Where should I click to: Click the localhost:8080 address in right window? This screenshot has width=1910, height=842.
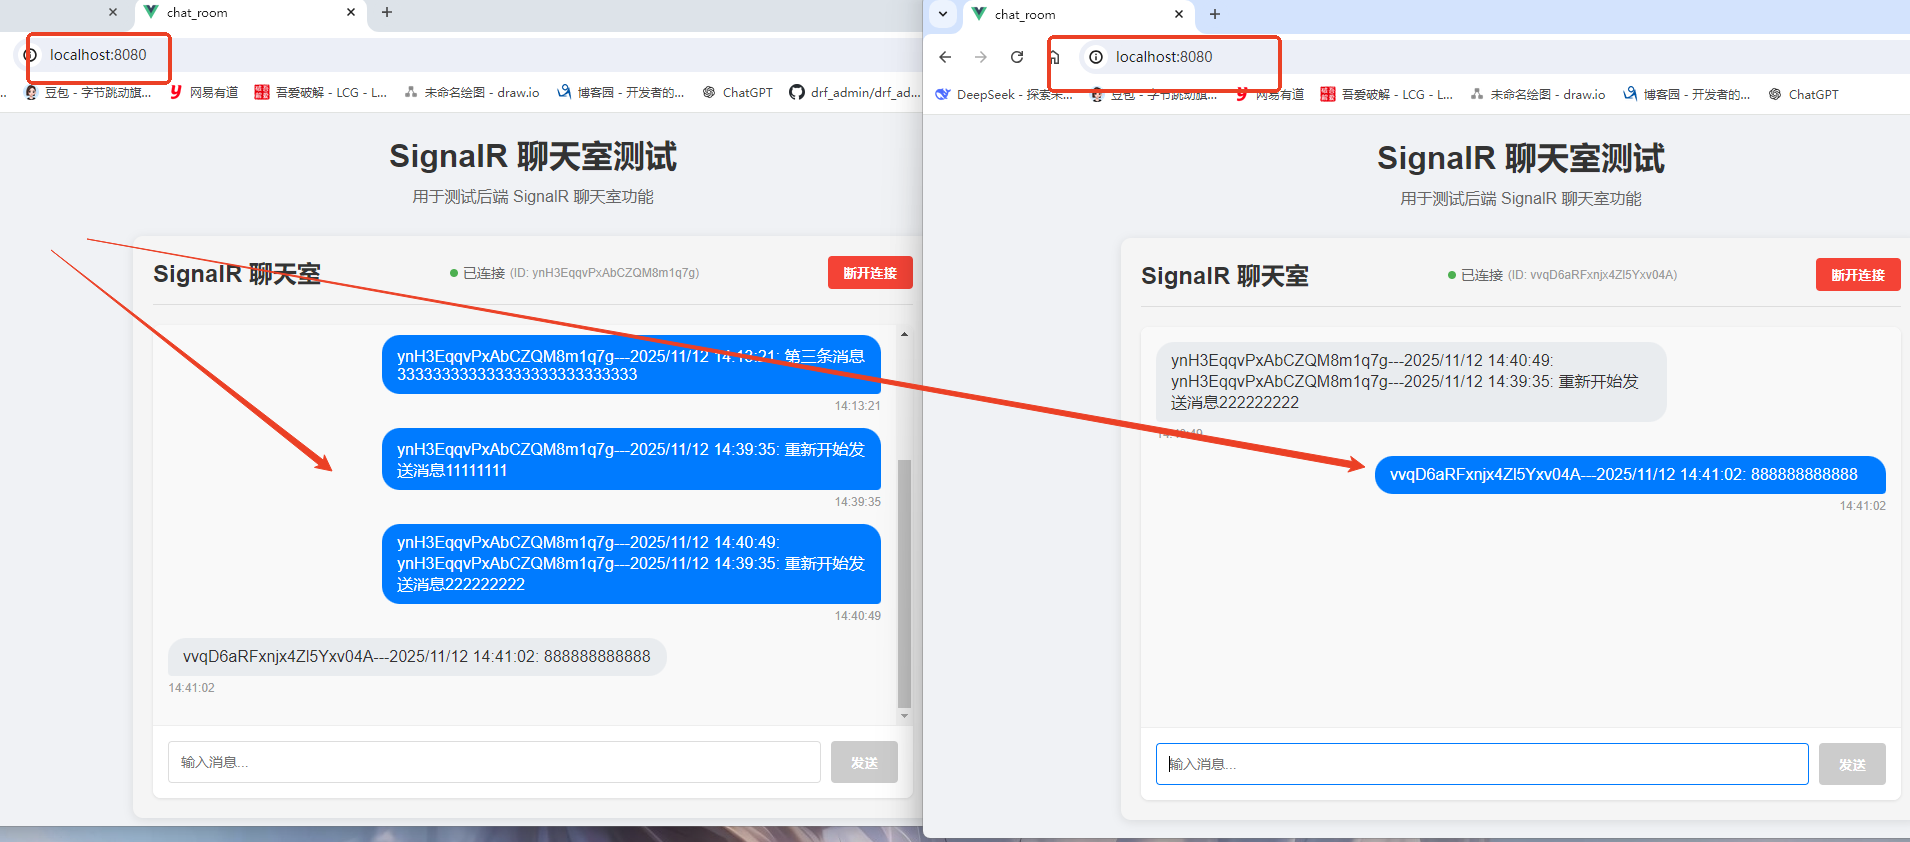[1164, 57]
